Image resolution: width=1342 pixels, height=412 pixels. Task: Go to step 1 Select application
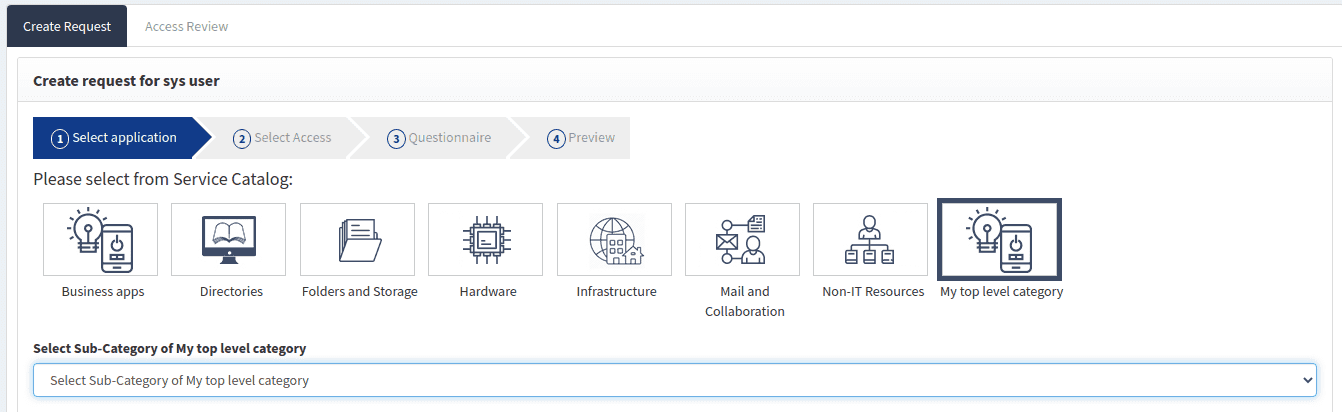(114, 138)
